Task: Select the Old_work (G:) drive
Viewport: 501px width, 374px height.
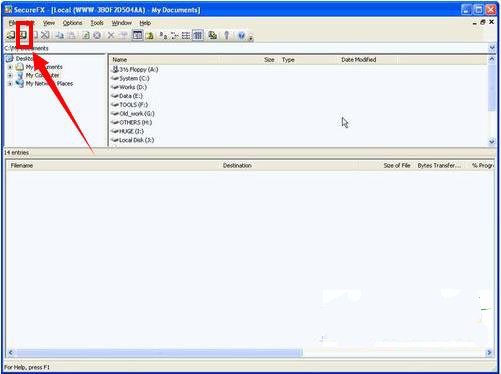Action: (133, 114)
